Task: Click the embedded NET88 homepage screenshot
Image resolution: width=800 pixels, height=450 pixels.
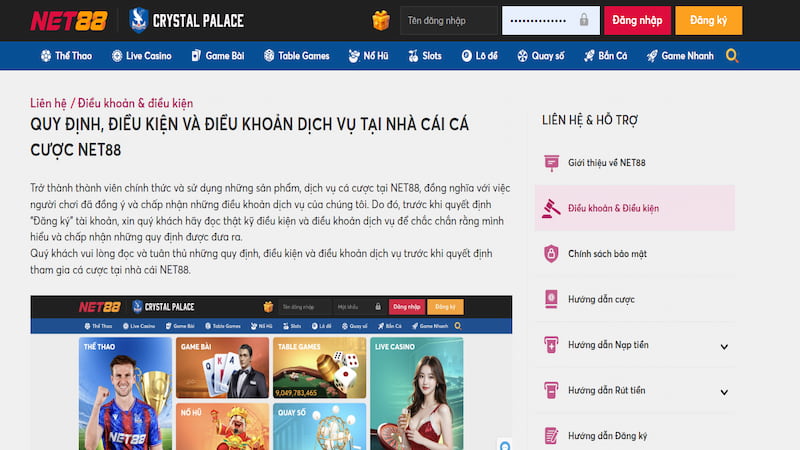Action: click(x=271, y=372)
